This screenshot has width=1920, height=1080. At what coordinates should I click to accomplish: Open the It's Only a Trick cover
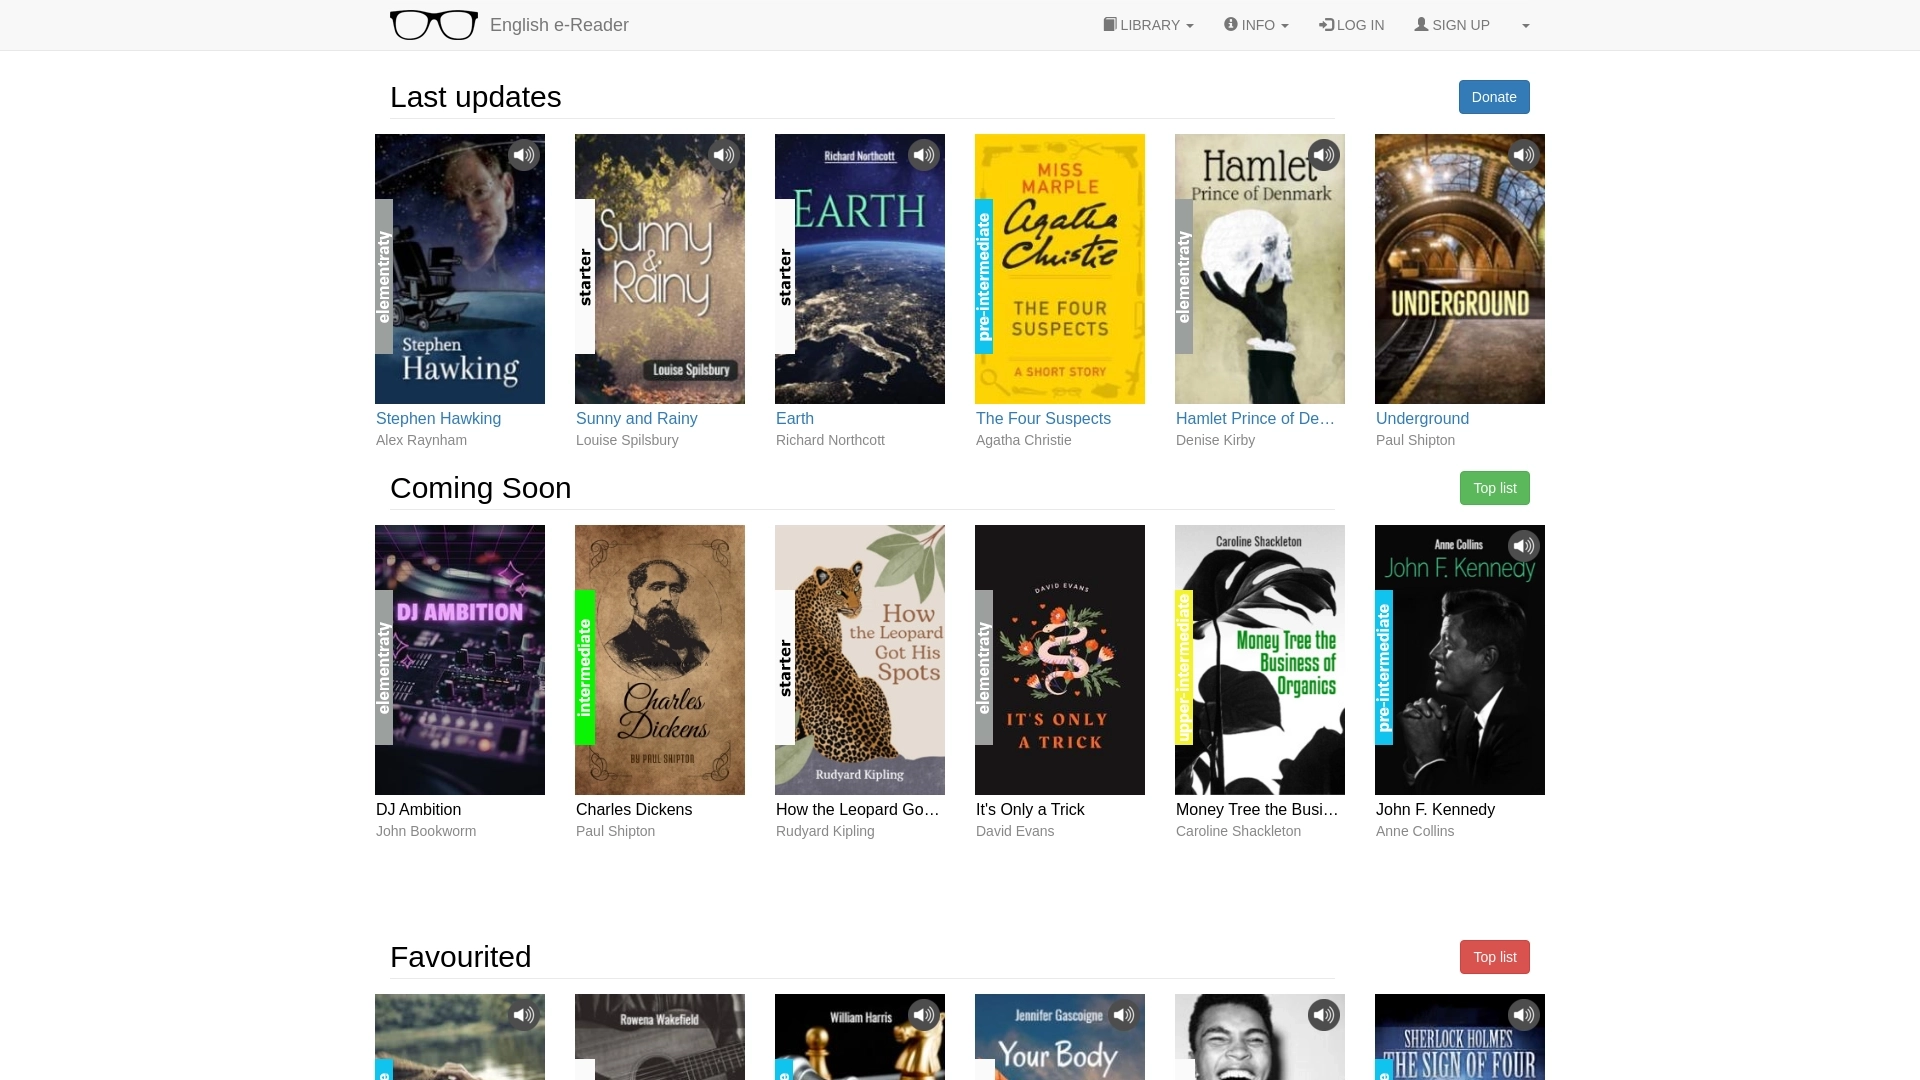1060,660
